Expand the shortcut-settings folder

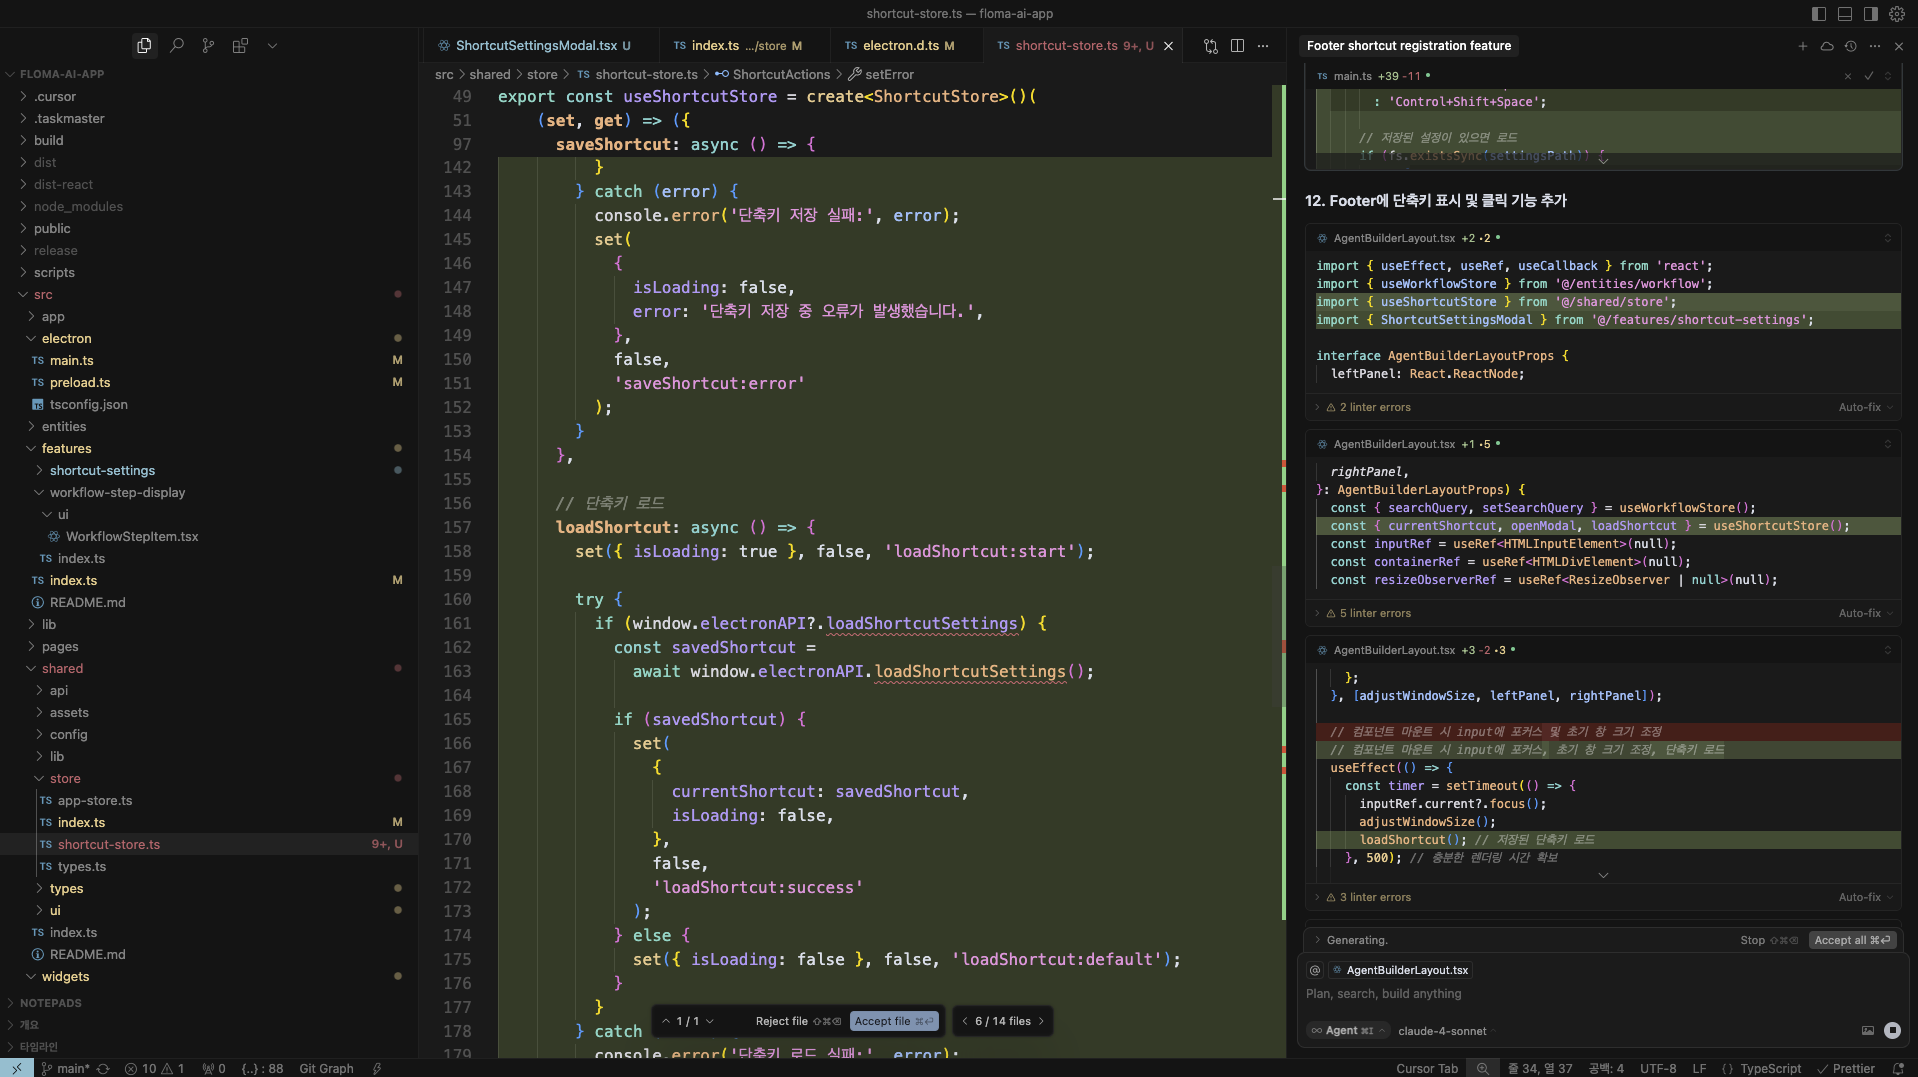(x=102, y=471)
